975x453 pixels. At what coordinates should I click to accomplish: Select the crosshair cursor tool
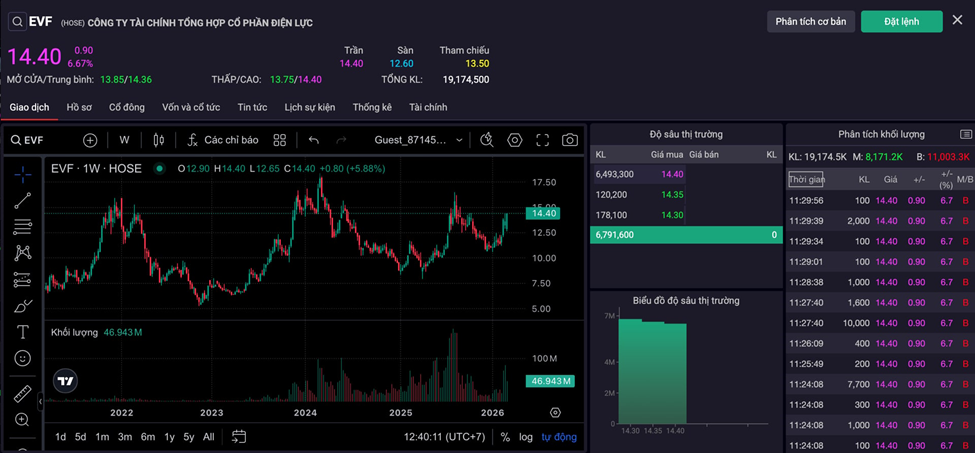click(x=22, y=174)
